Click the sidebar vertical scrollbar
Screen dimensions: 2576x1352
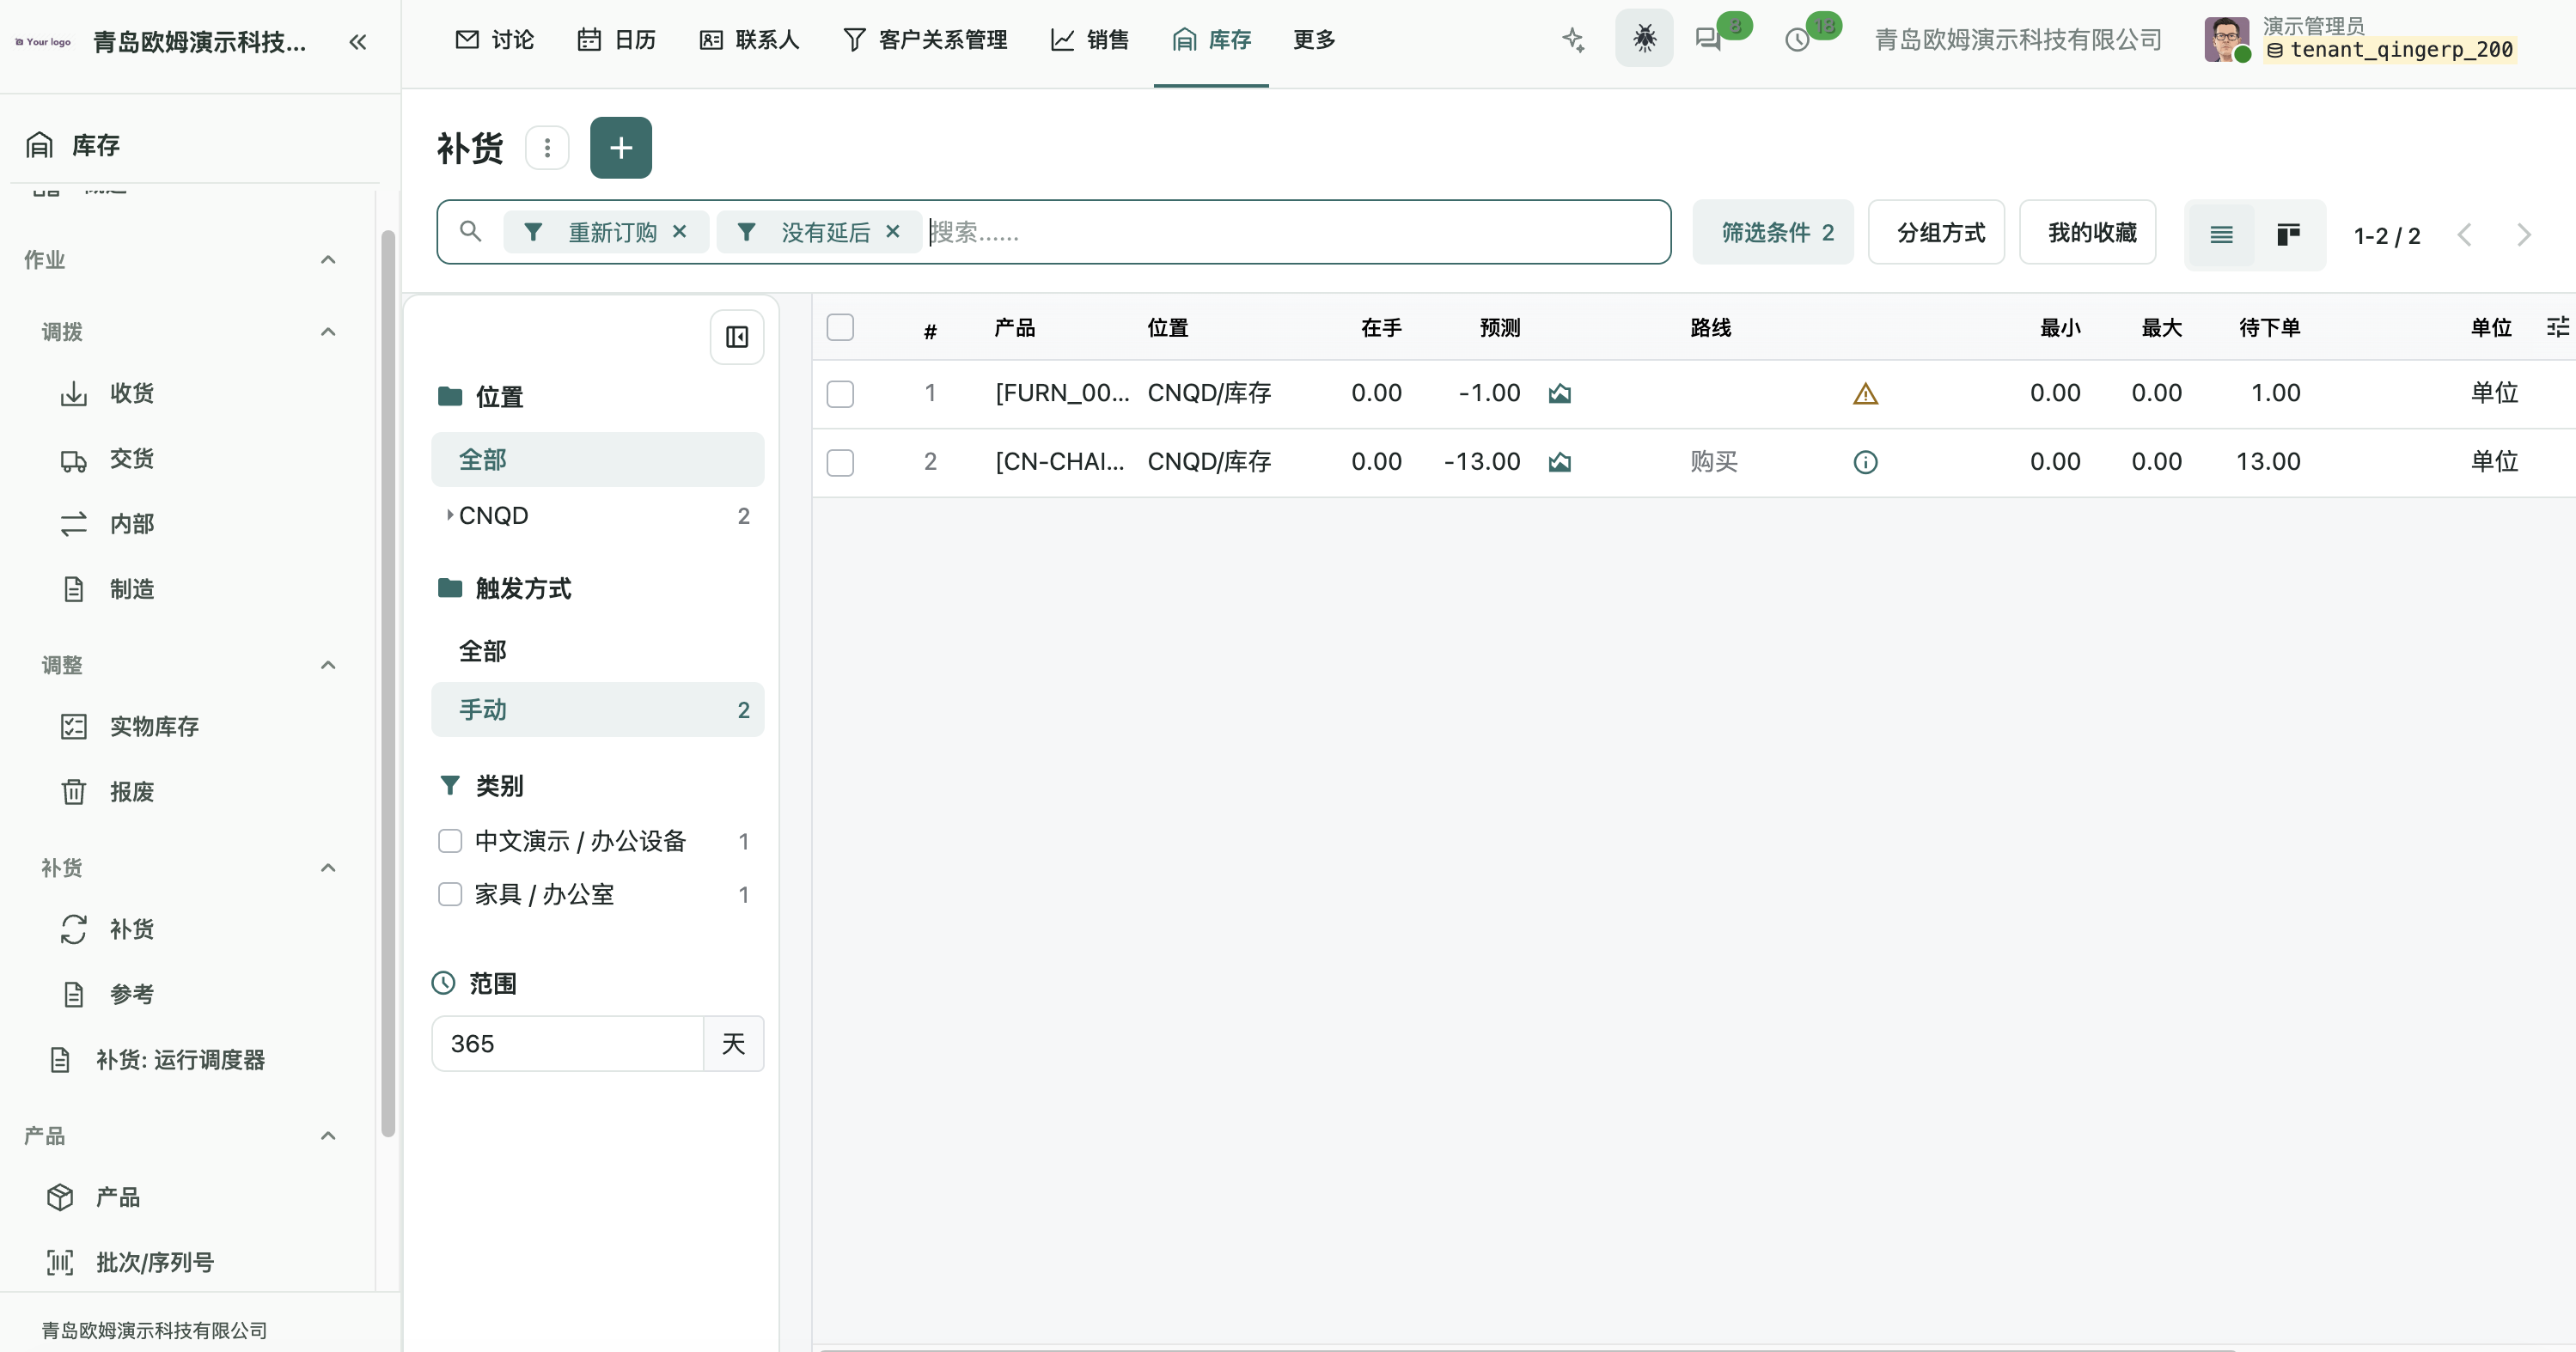[388, 682]
